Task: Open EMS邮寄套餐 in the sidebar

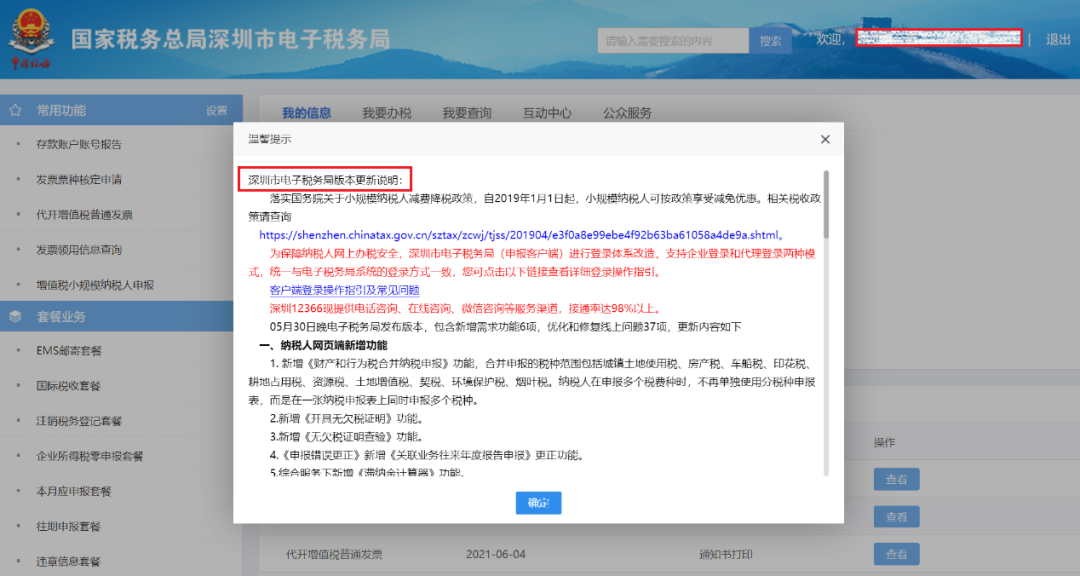Action: (x=69, y=351)
